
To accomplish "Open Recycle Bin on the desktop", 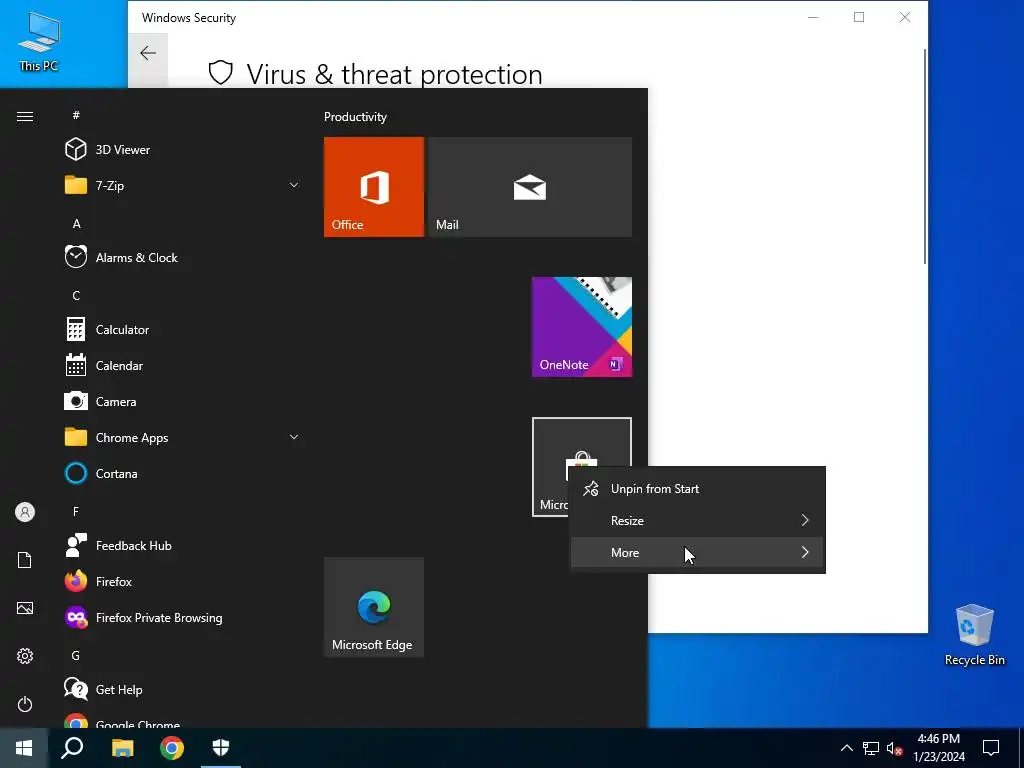I will [x=974, y=635].
